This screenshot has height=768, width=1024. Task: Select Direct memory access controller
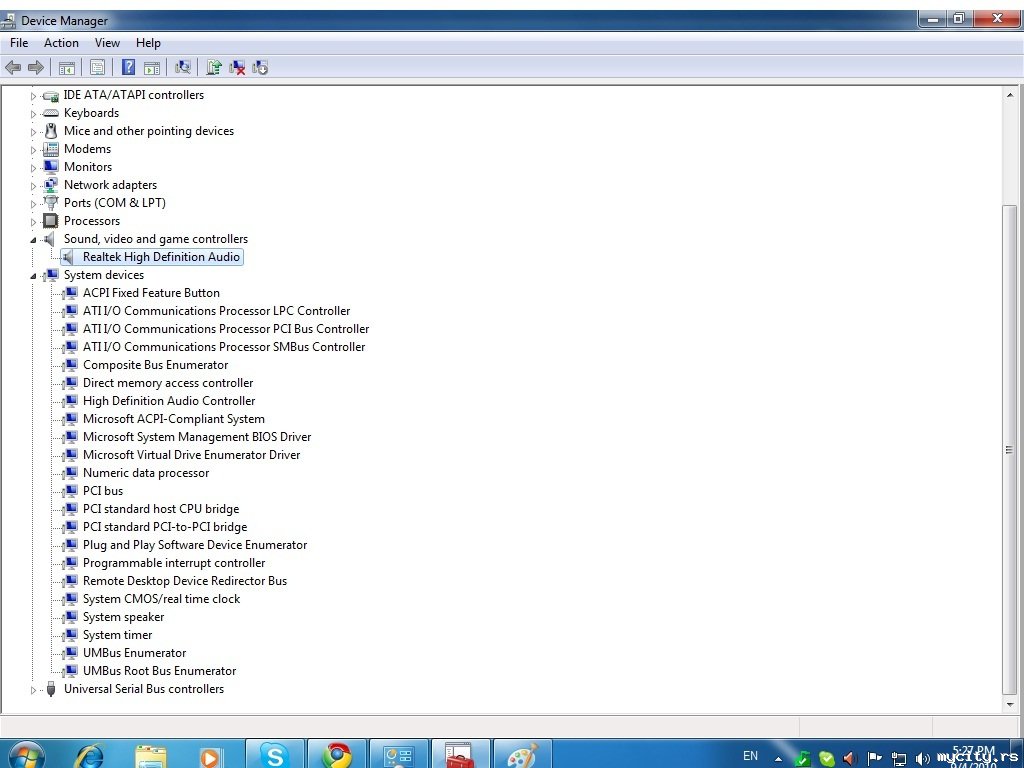[168, 383]
